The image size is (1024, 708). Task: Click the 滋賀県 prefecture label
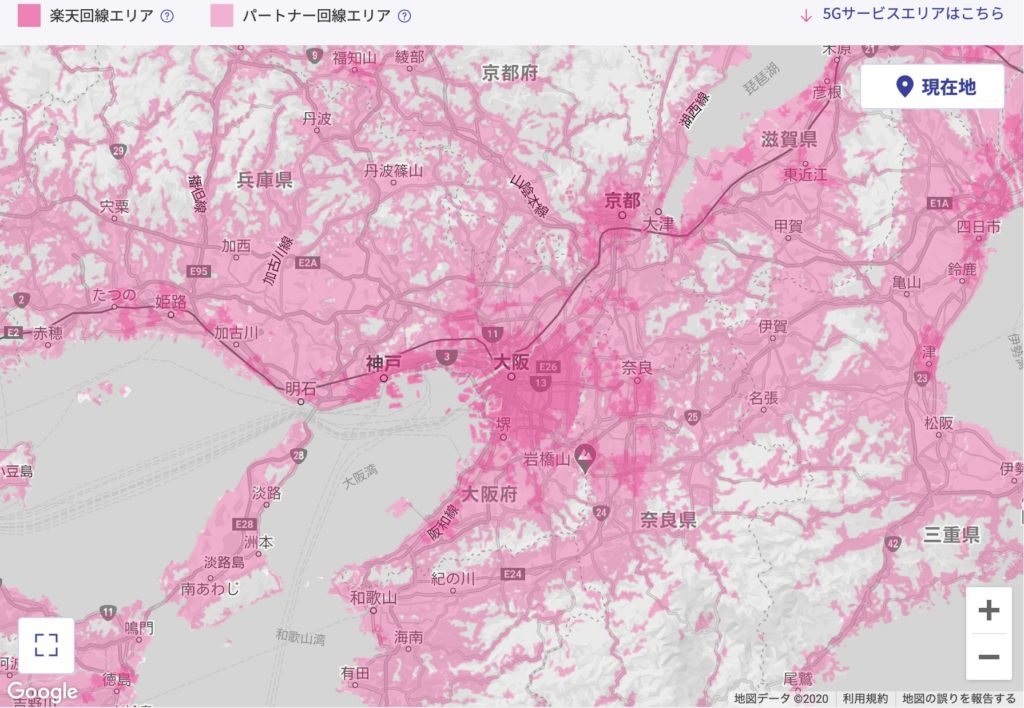789,138
